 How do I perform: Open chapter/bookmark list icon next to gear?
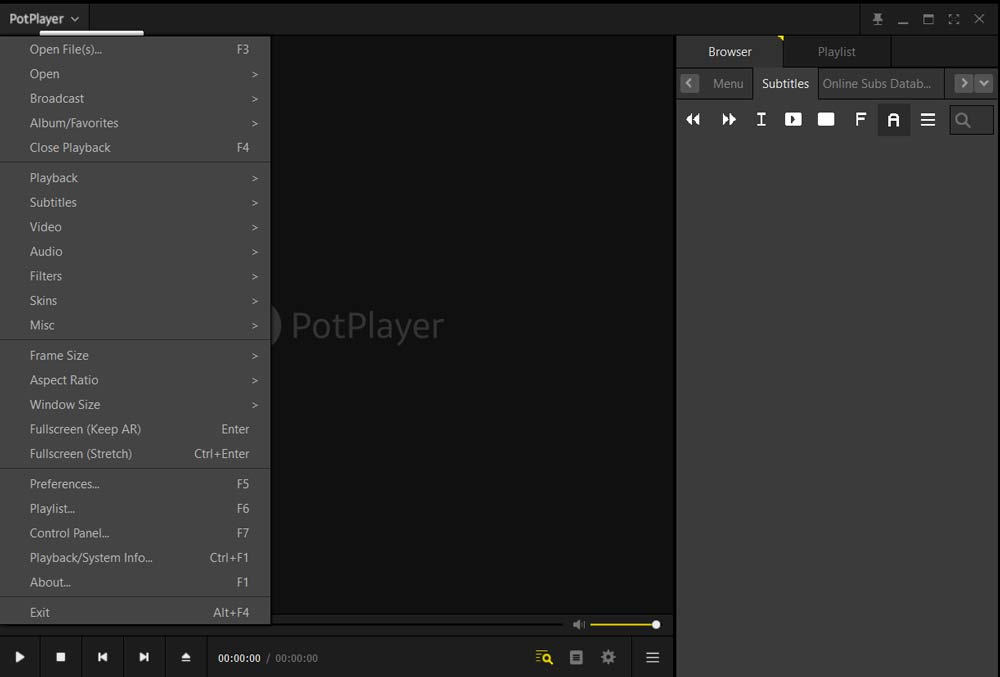click(576, 657)
